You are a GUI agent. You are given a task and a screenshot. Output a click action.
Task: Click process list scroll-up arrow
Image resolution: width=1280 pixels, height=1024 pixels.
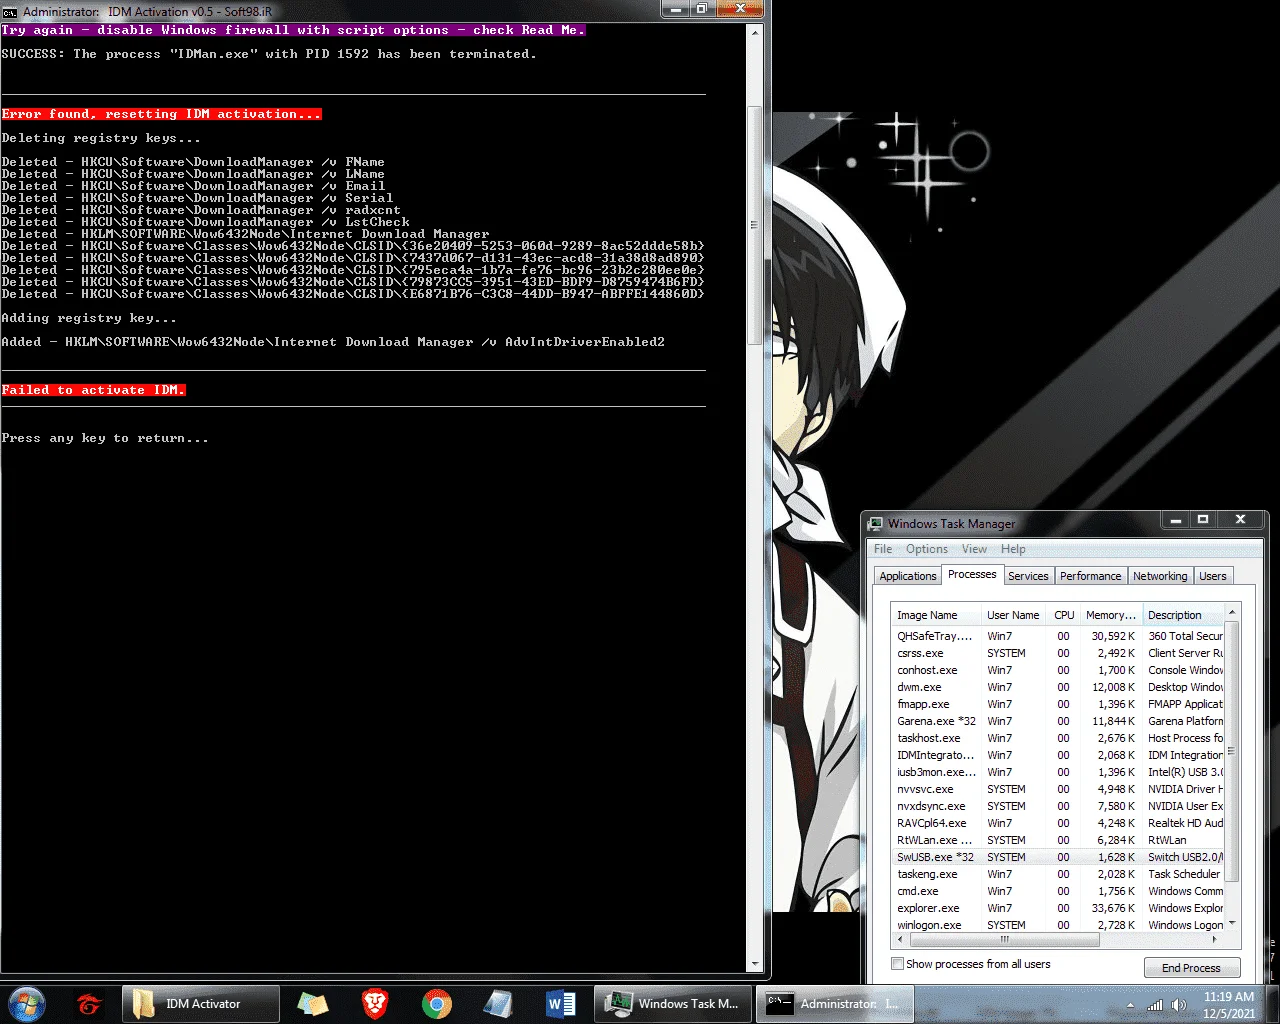point(1232,612)
